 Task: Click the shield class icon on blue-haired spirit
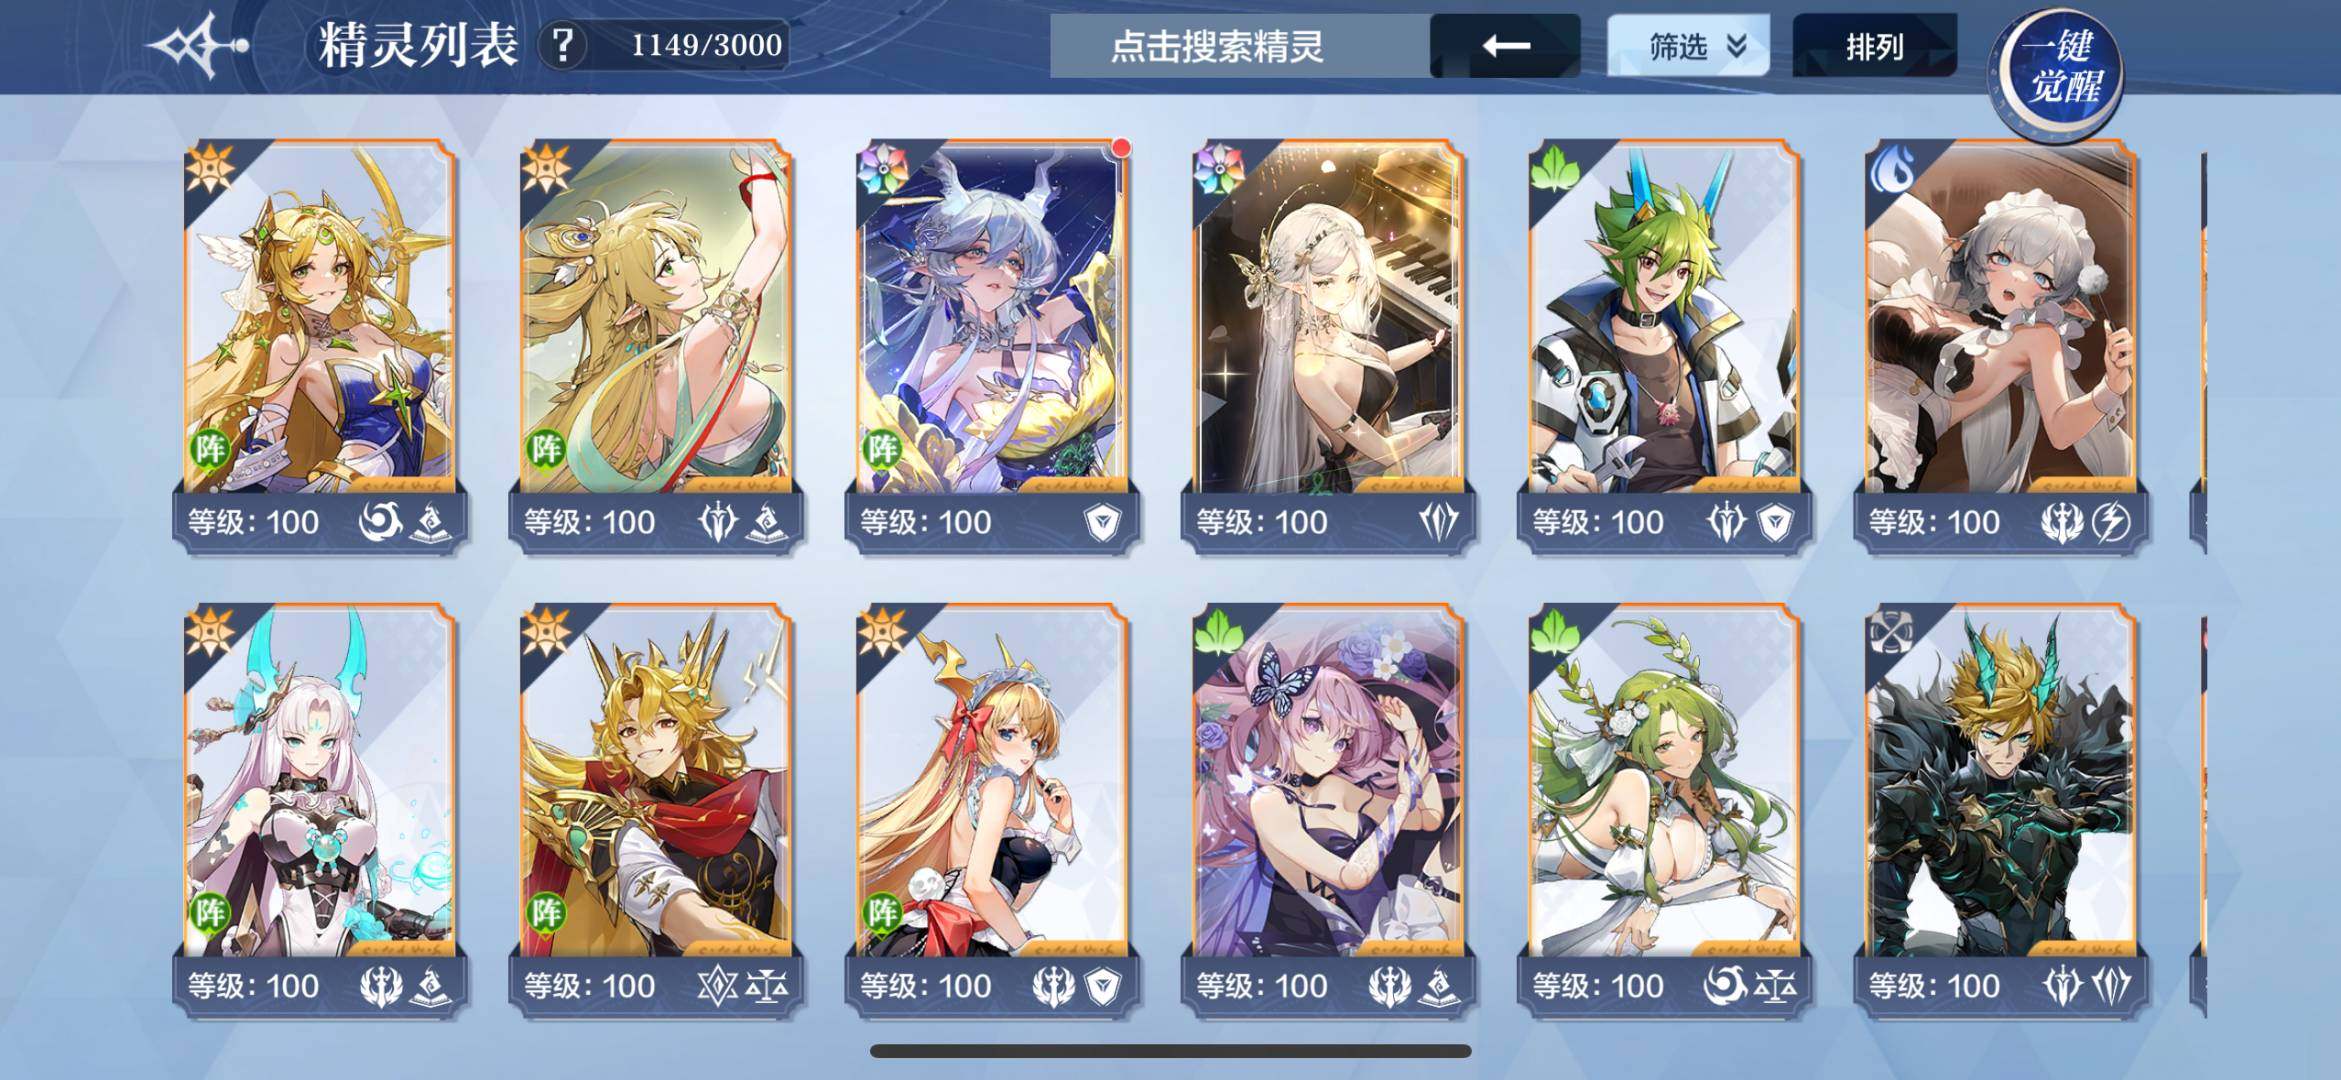point(1103,522)
